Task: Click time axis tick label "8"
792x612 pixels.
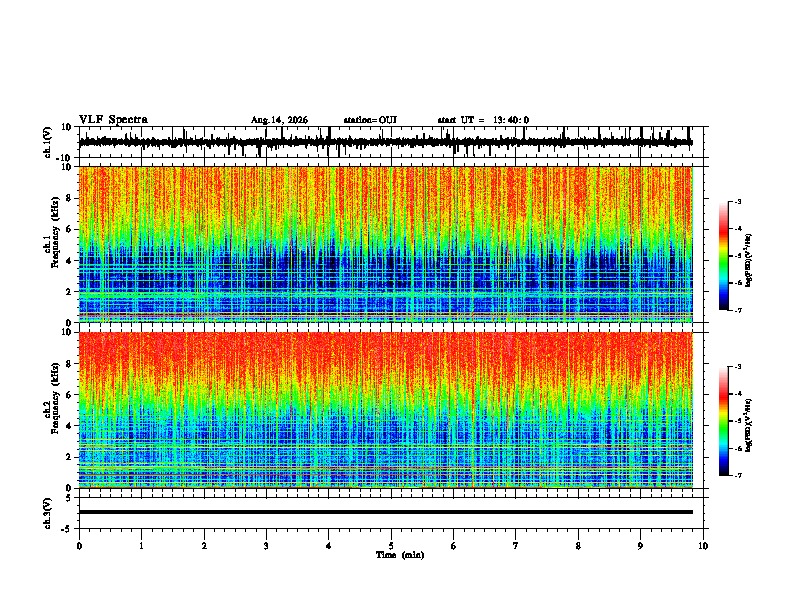Action: click(578, 546)
